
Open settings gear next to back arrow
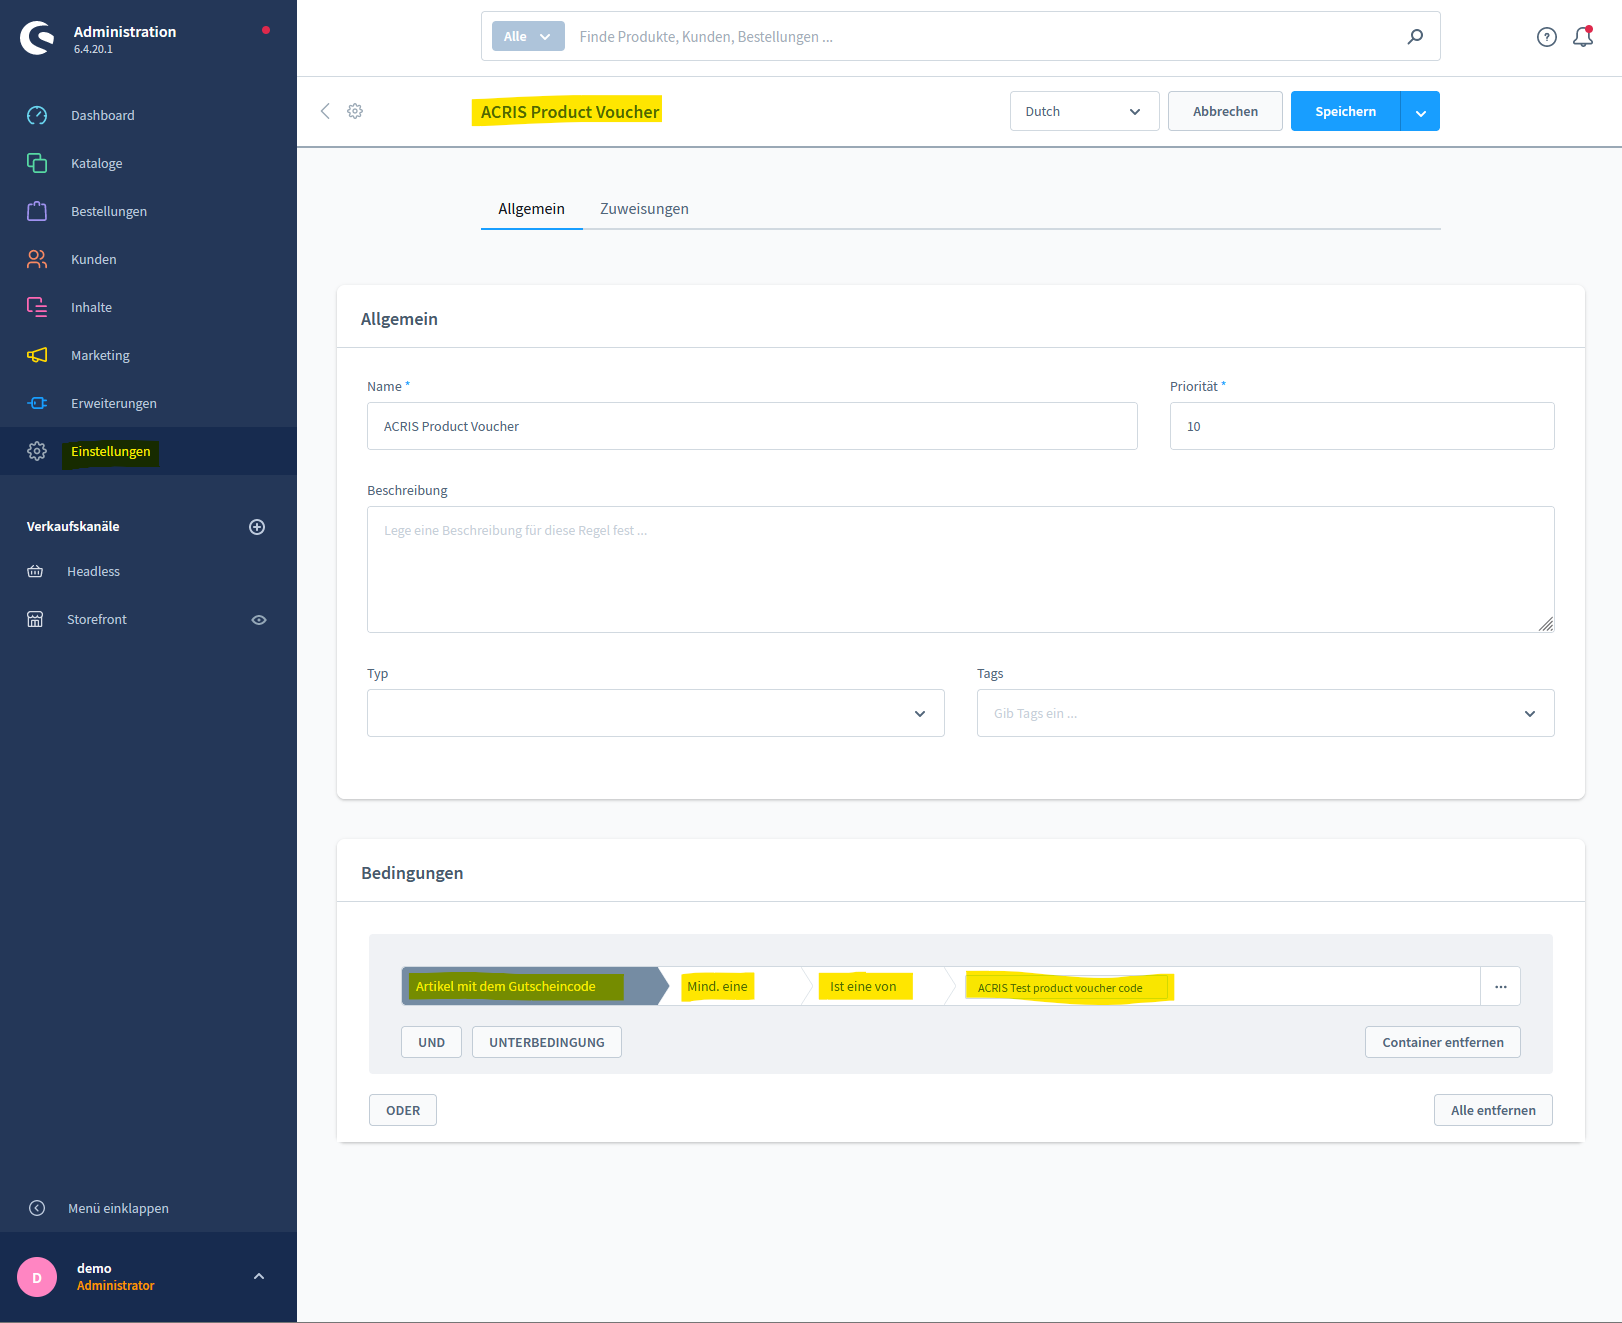pyautogui.click(x=355, y=111)
